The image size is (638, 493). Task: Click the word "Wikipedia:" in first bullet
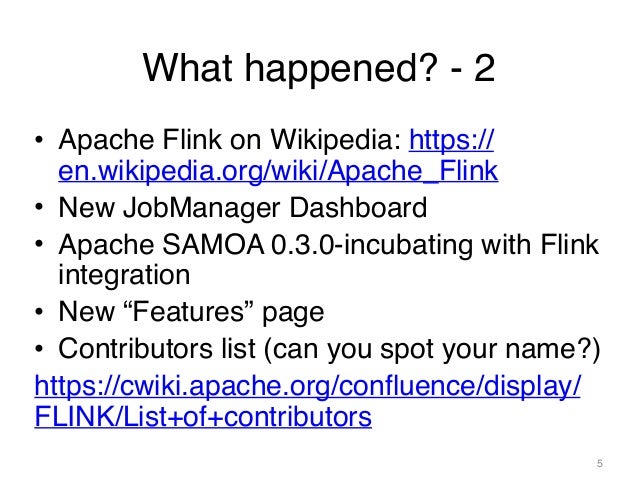(336, 140)
